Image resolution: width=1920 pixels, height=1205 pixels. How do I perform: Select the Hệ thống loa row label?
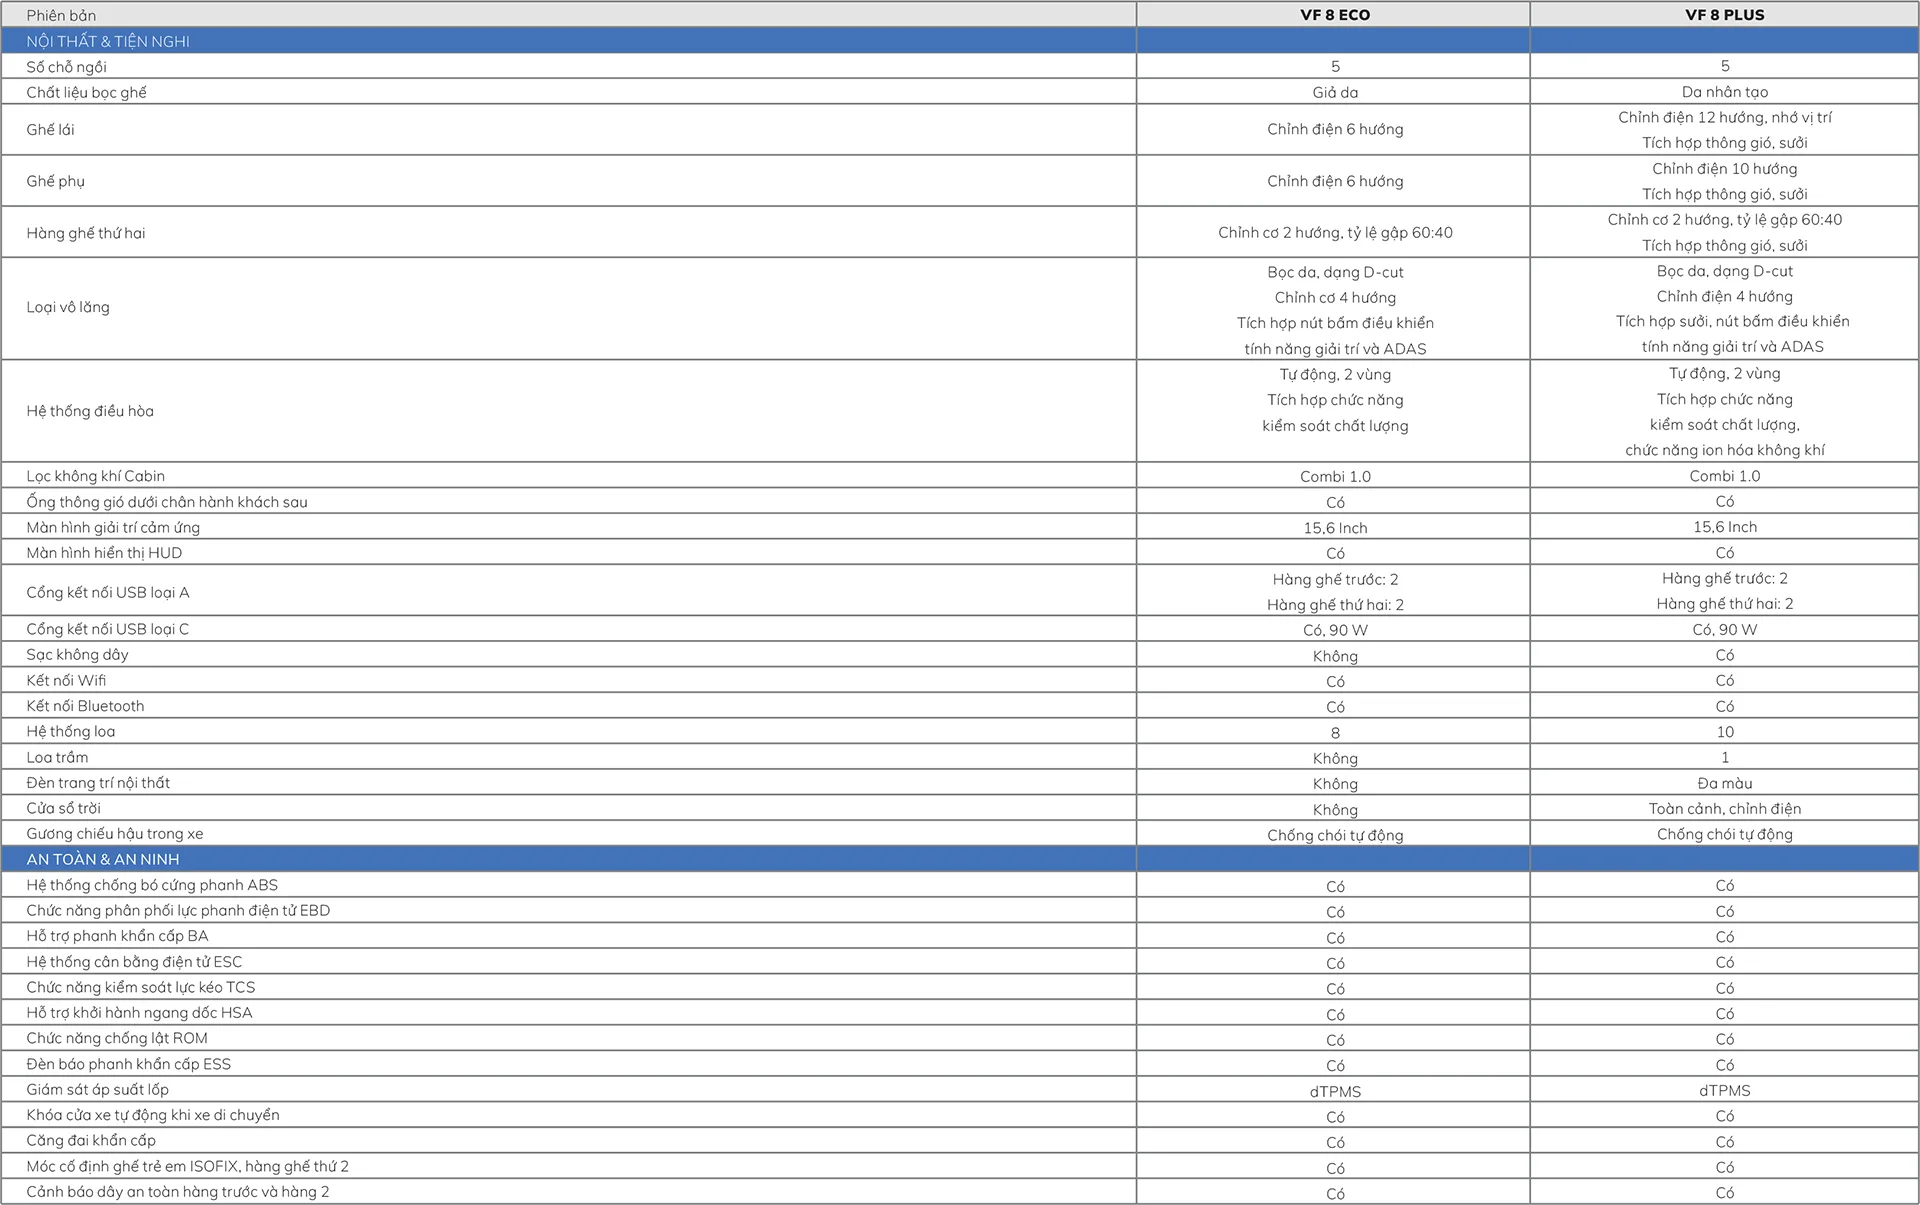point(70,732)
